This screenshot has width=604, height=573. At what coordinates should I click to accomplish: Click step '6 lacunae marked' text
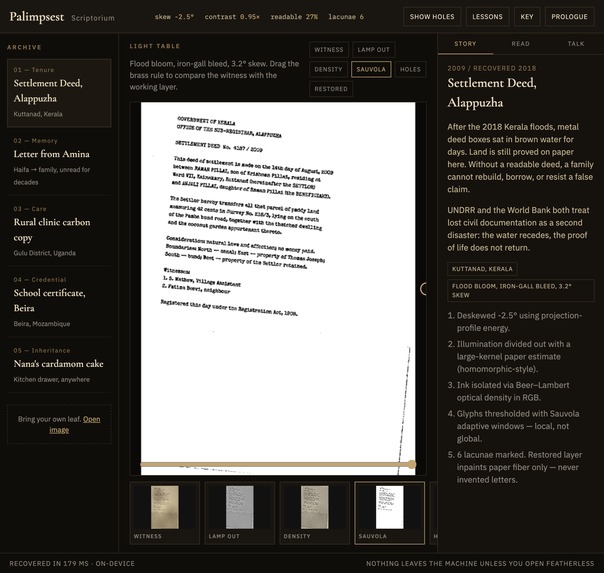519,467
